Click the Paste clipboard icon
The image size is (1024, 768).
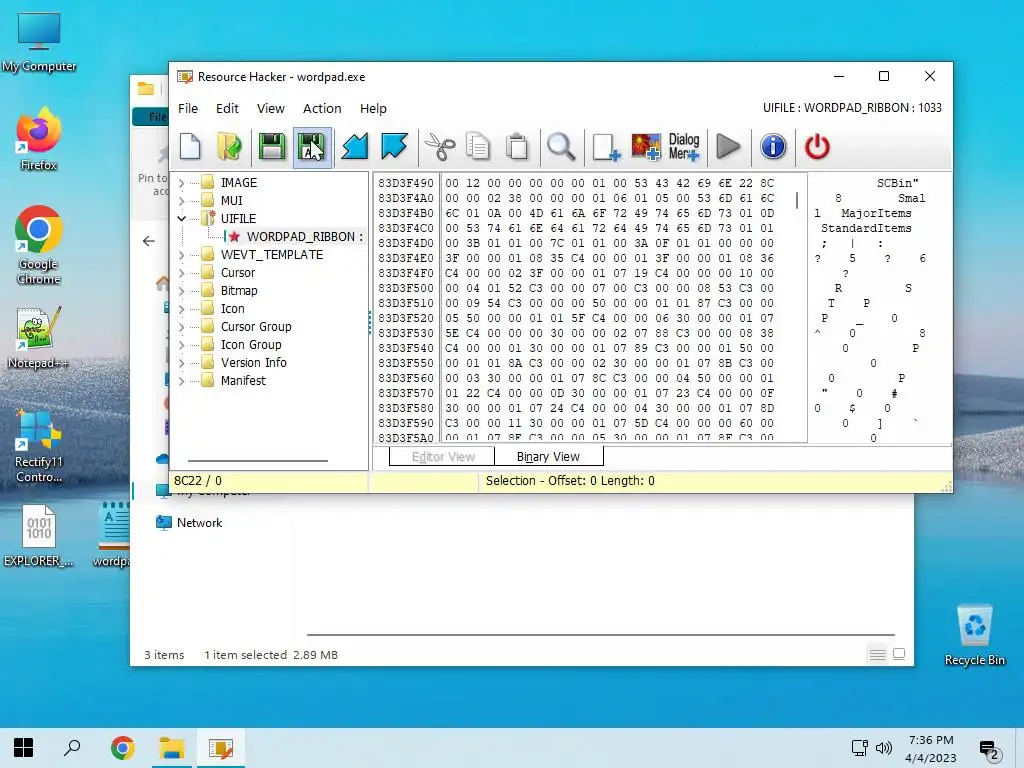517,146
